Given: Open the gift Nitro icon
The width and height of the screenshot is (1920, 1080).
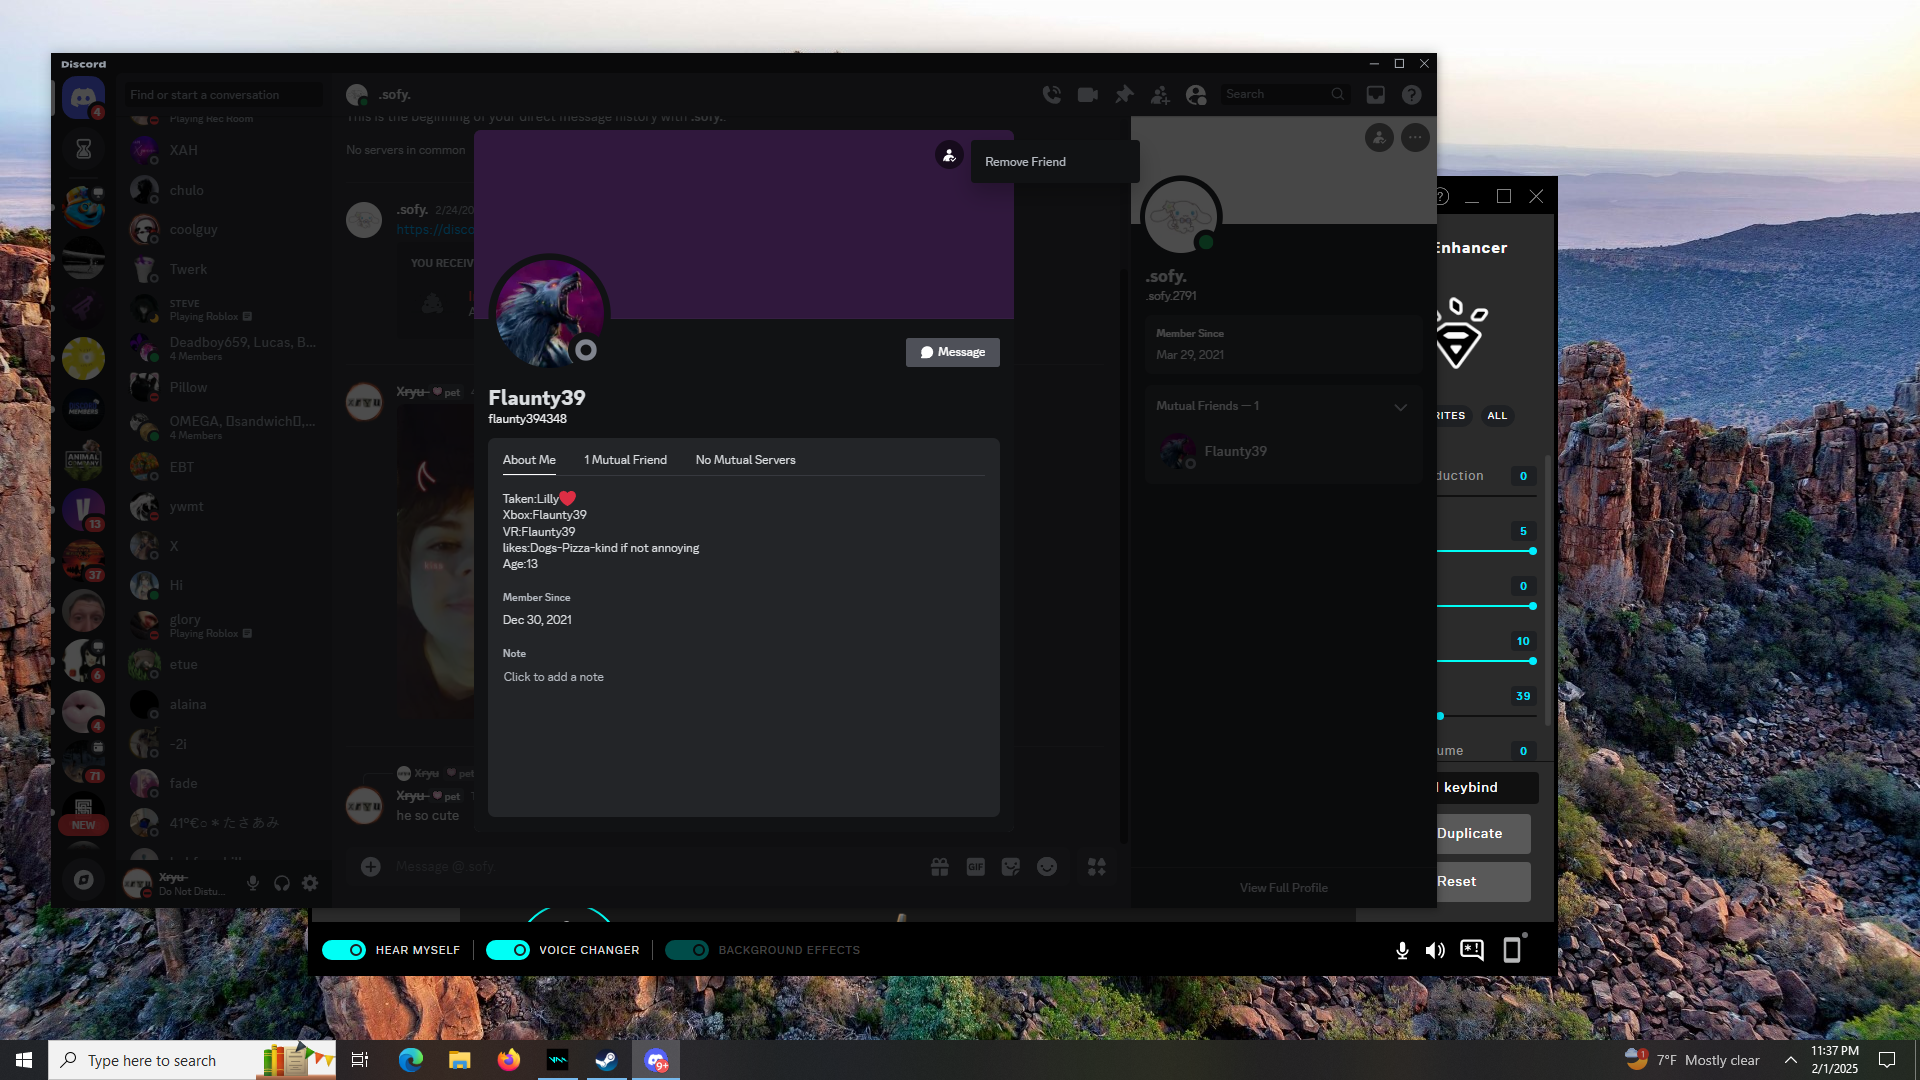Looking at the screenshot, I should [x=939, y=867].
